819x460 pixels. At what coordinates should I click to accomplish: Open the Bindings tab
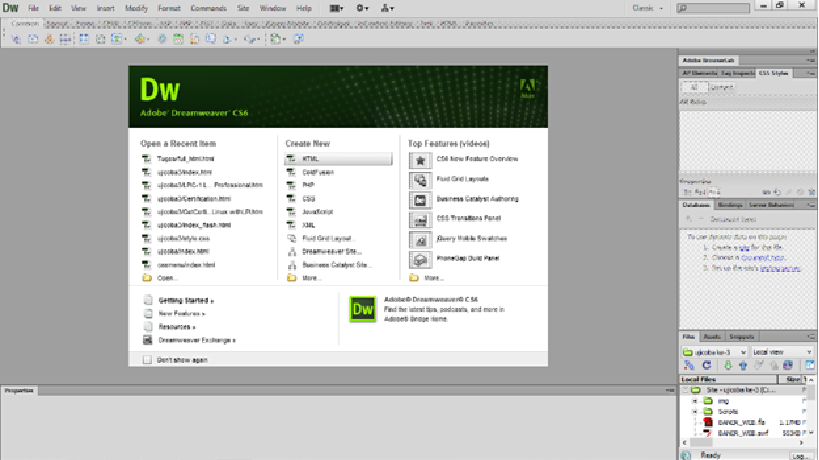point(730,205)
